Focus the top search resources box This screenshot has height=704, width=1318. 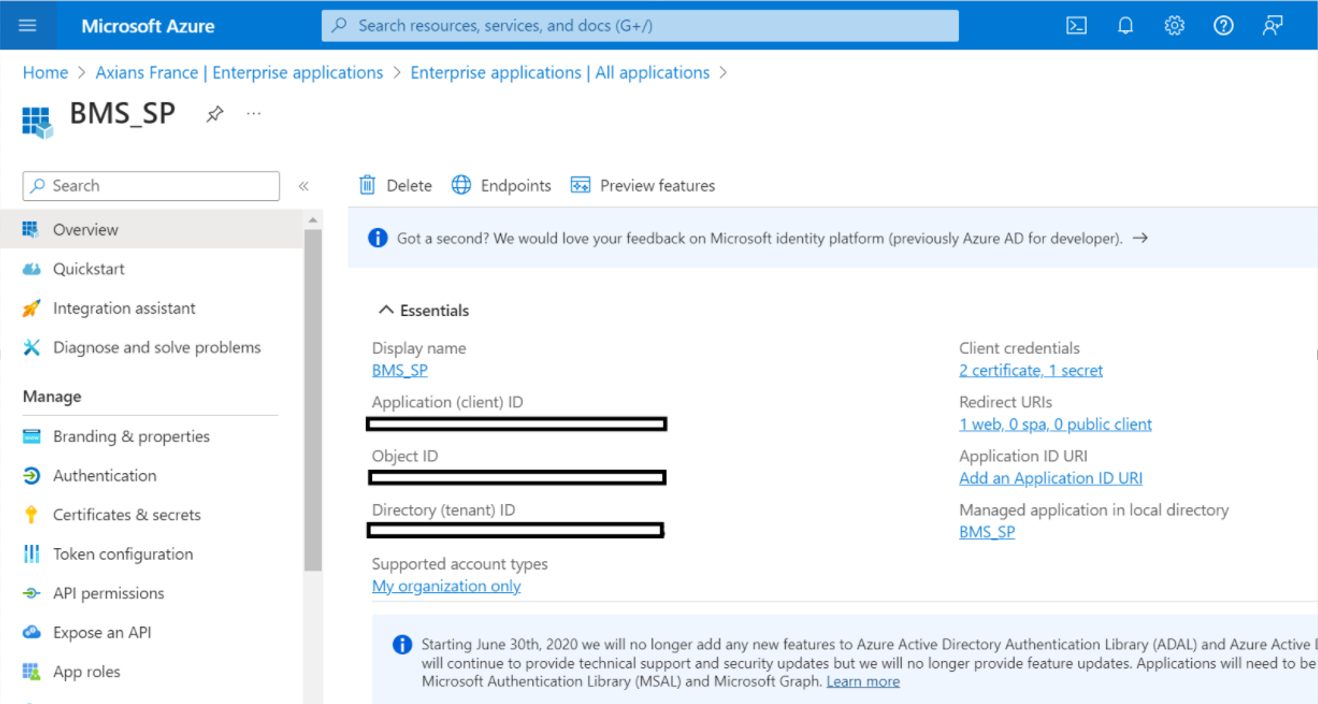pos(640,26)
